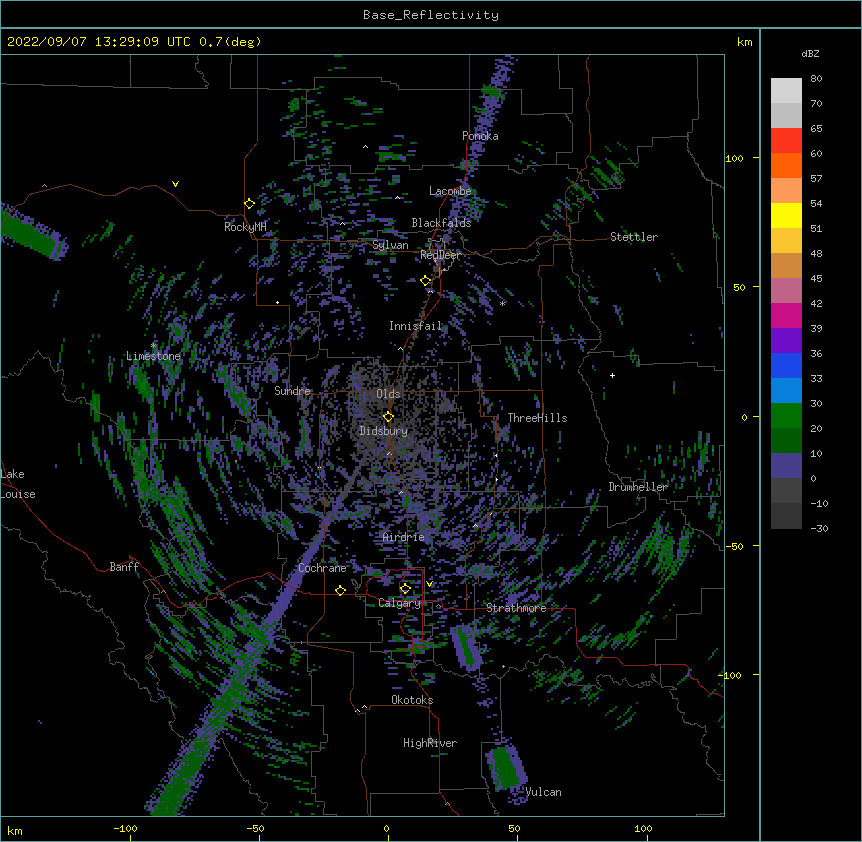Click the yellow diamond marker below Cochrane

(340, 591)
